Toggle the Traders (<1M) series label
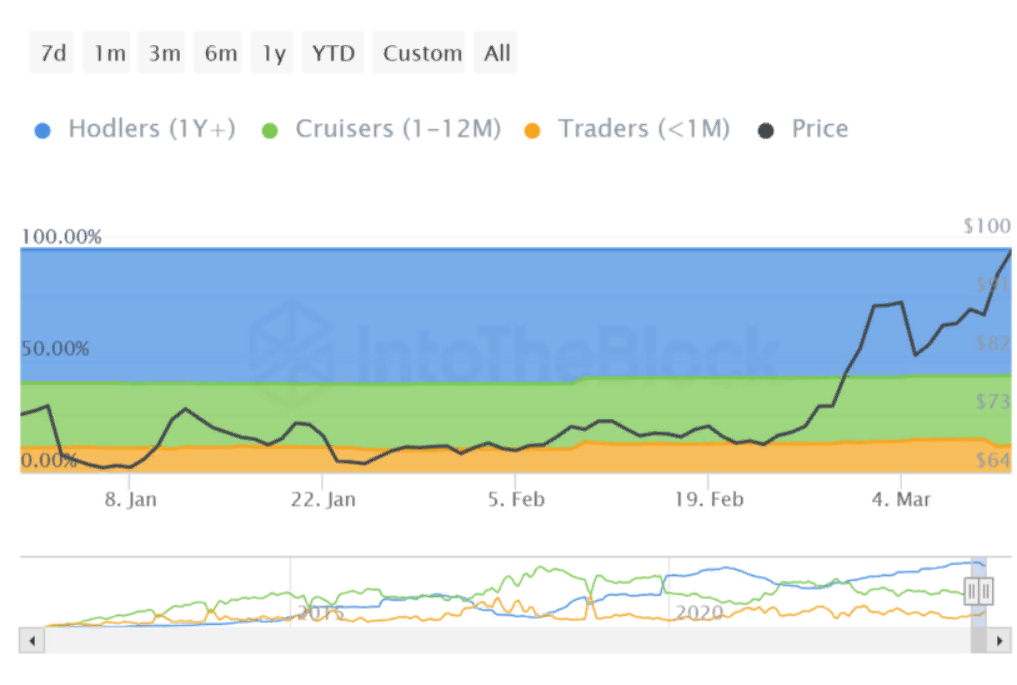Screen dimensions: 1017x685 click(x=644, y=129)
